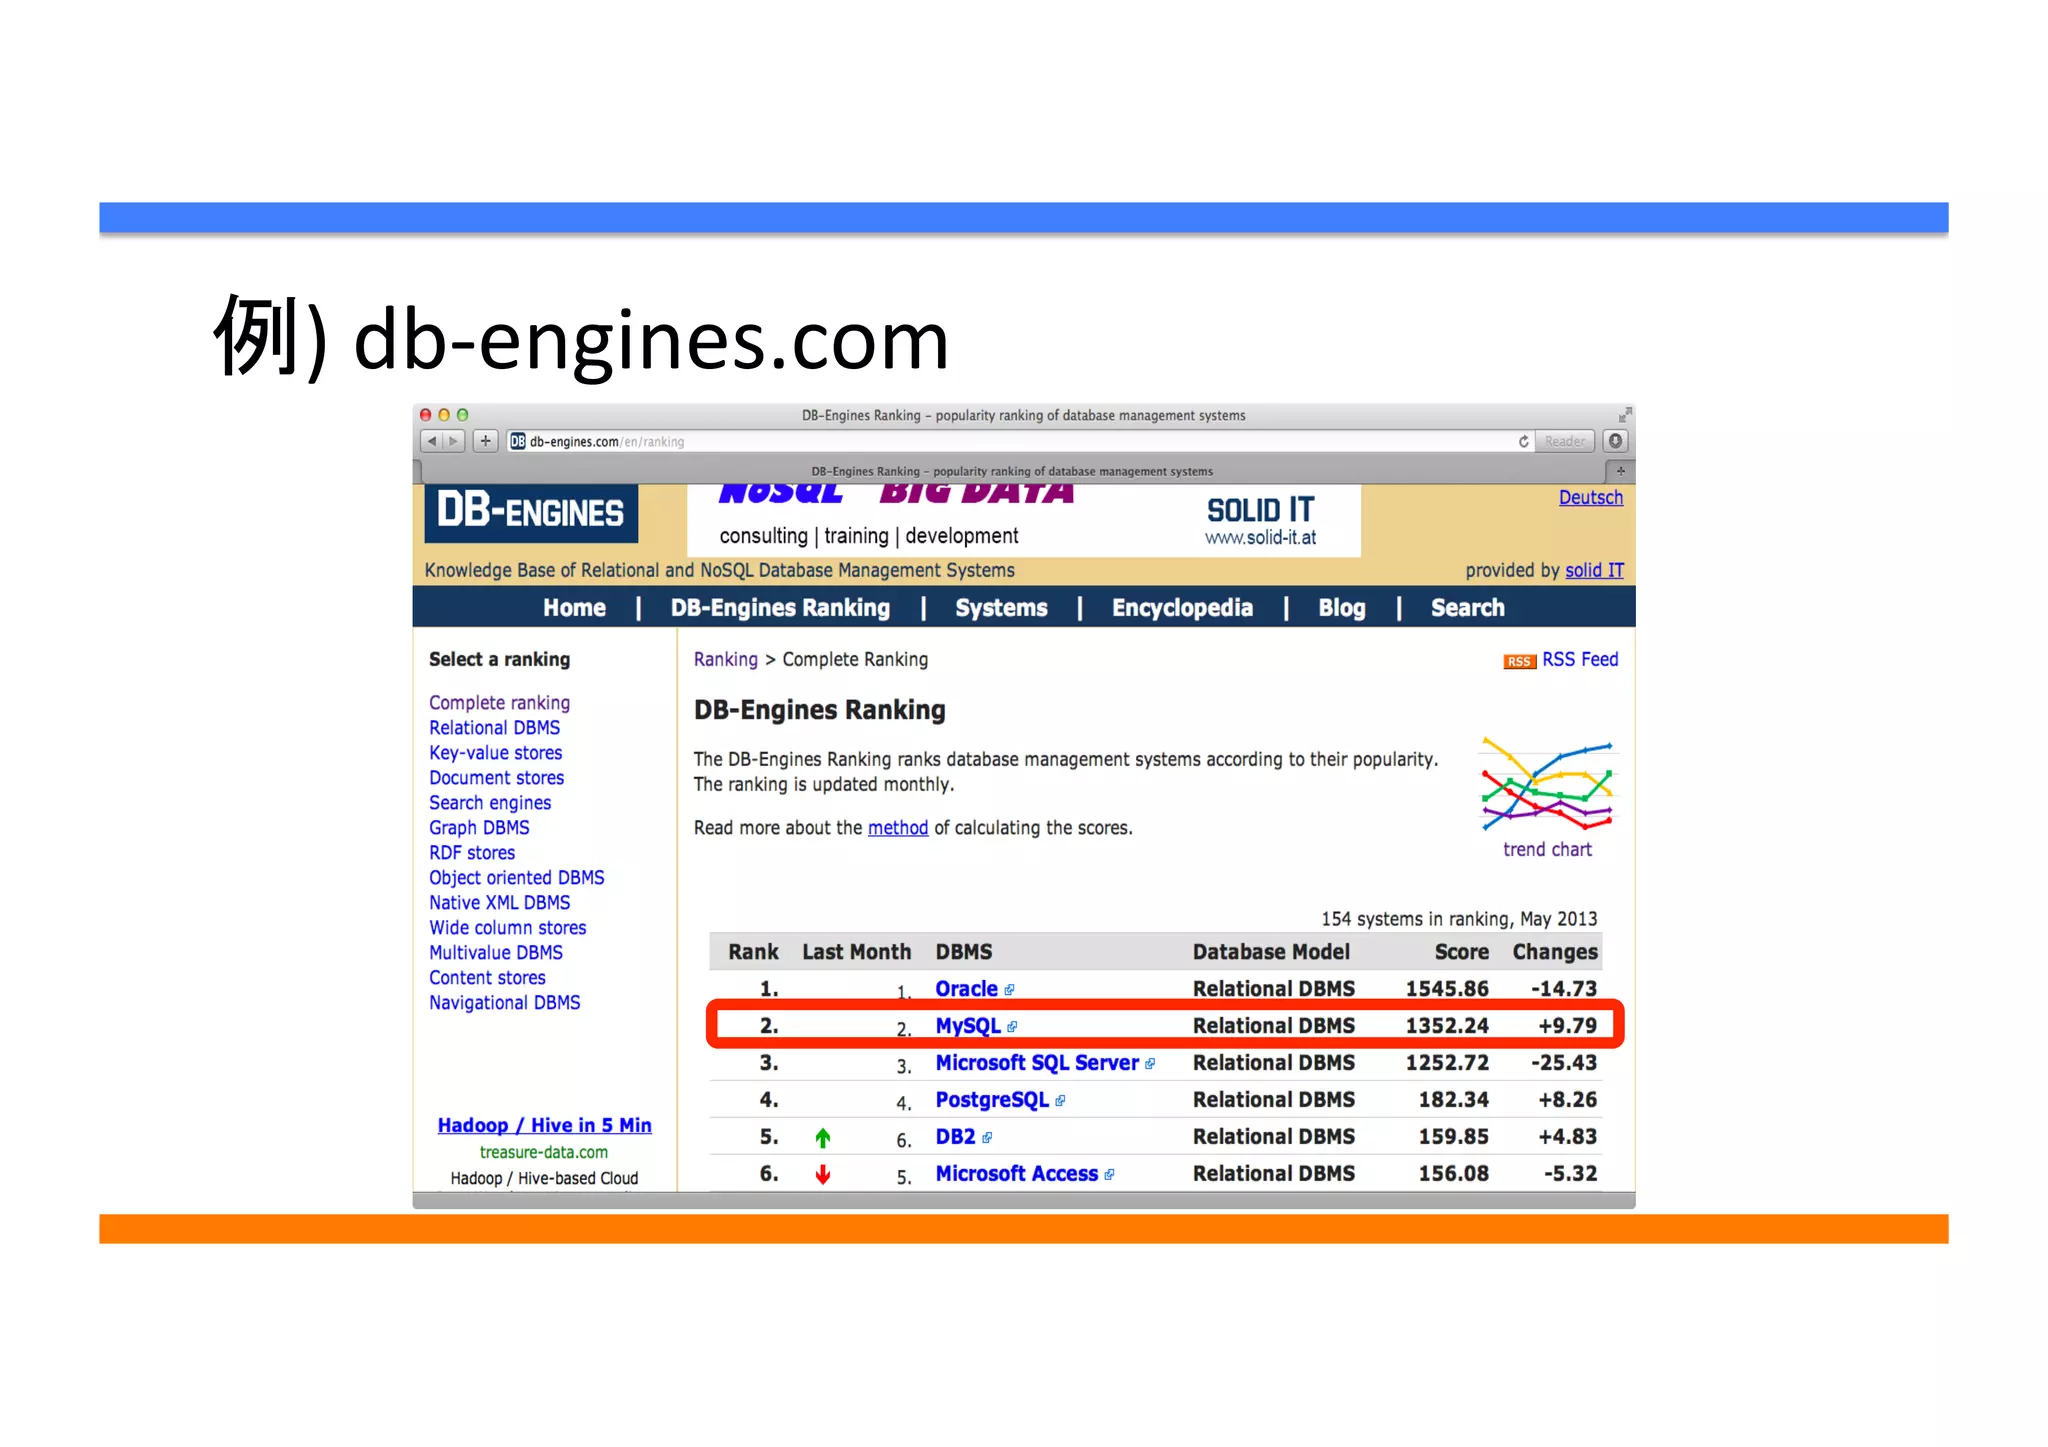Click the Database Model column header
Screen dimensions: 2048x1447
pos(1271,952)
